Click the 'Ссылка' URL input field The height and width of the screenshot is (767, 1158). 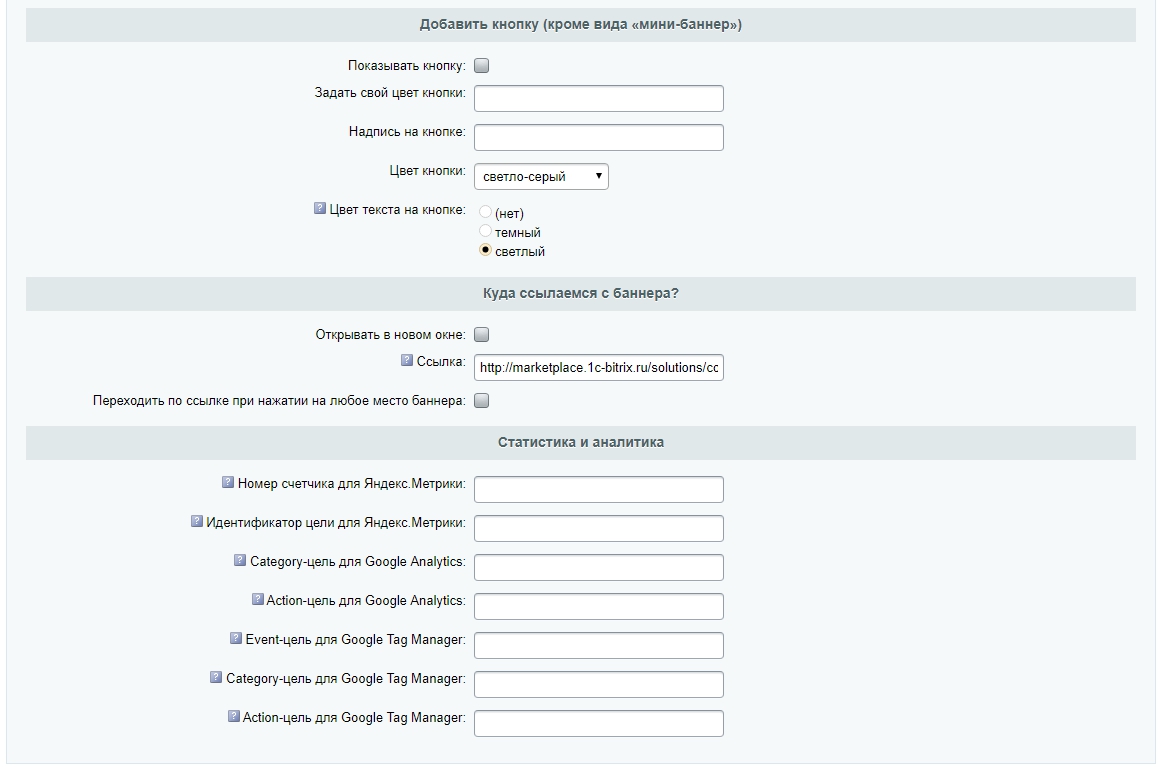pyautogui.click(x=598, y=368)
